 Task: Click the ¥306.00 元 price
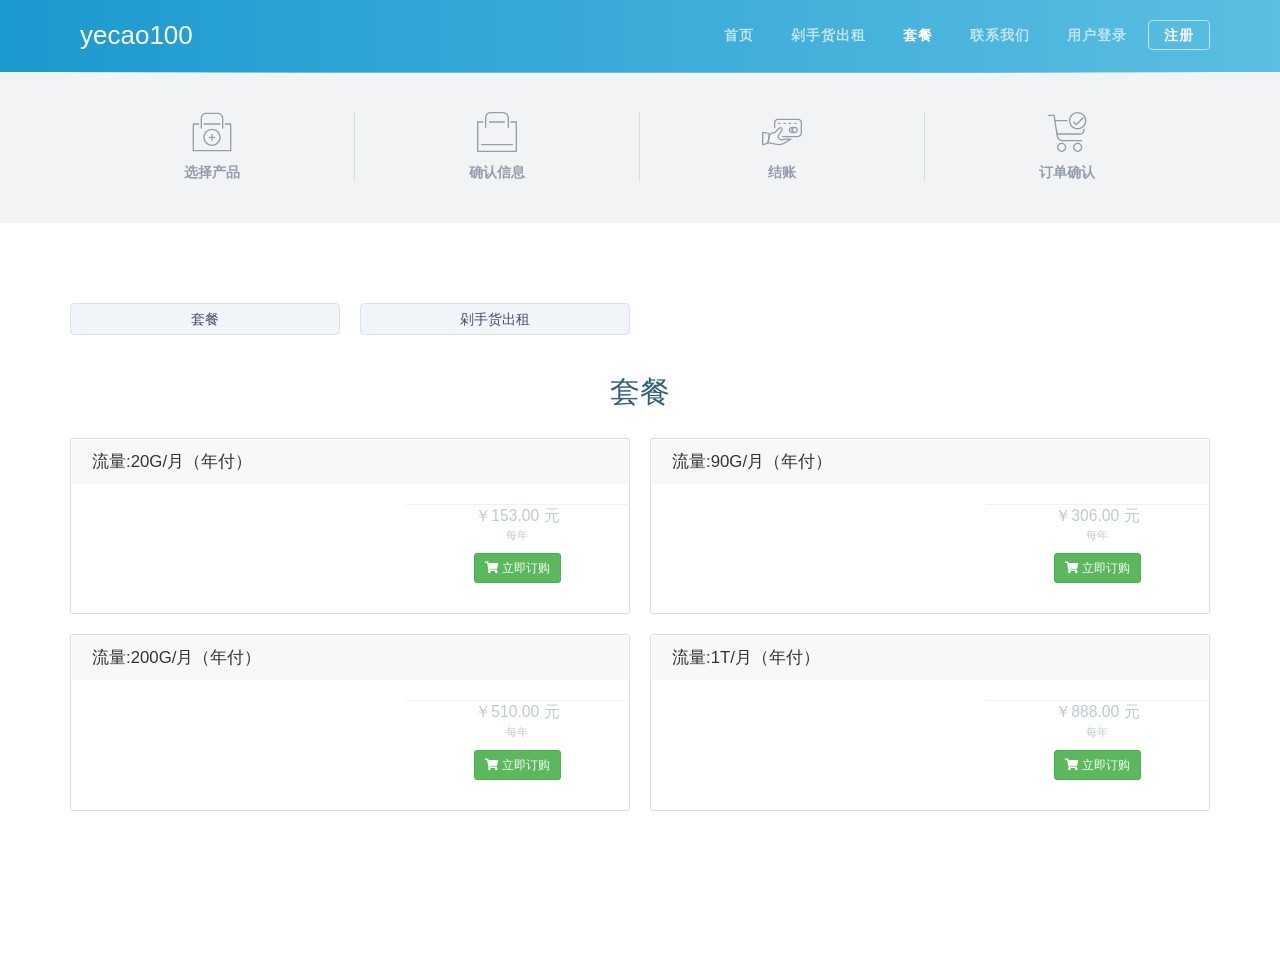click(1098, 515)
